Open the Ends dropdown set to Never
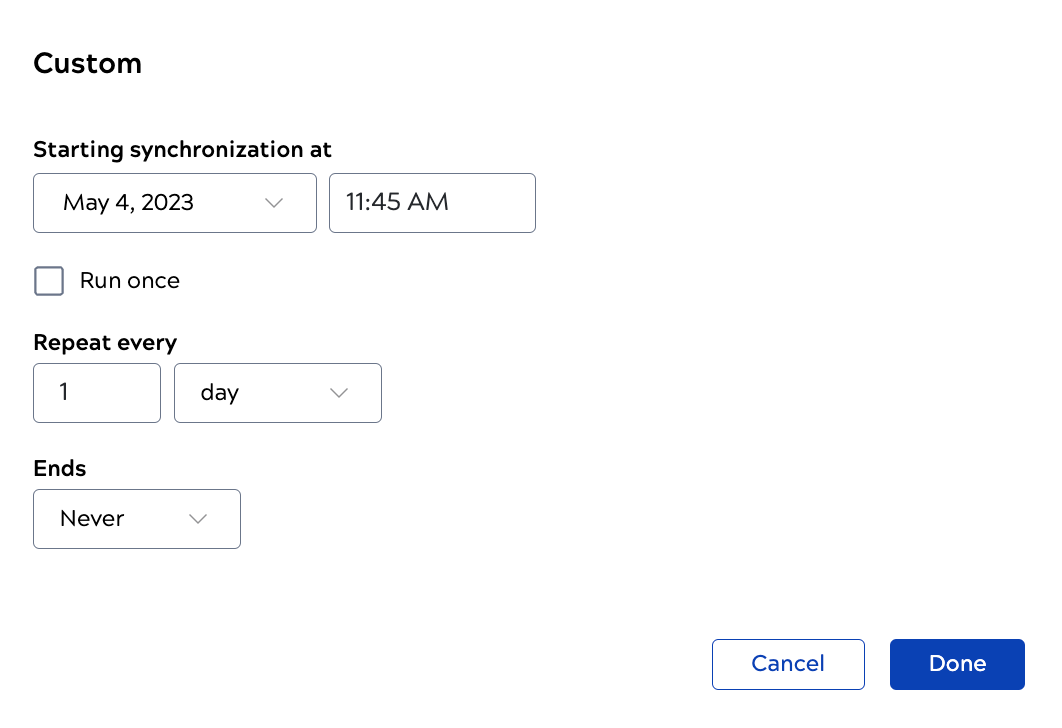The width and height of the screenshot is (1062, 728). click(x=136, y=519)
